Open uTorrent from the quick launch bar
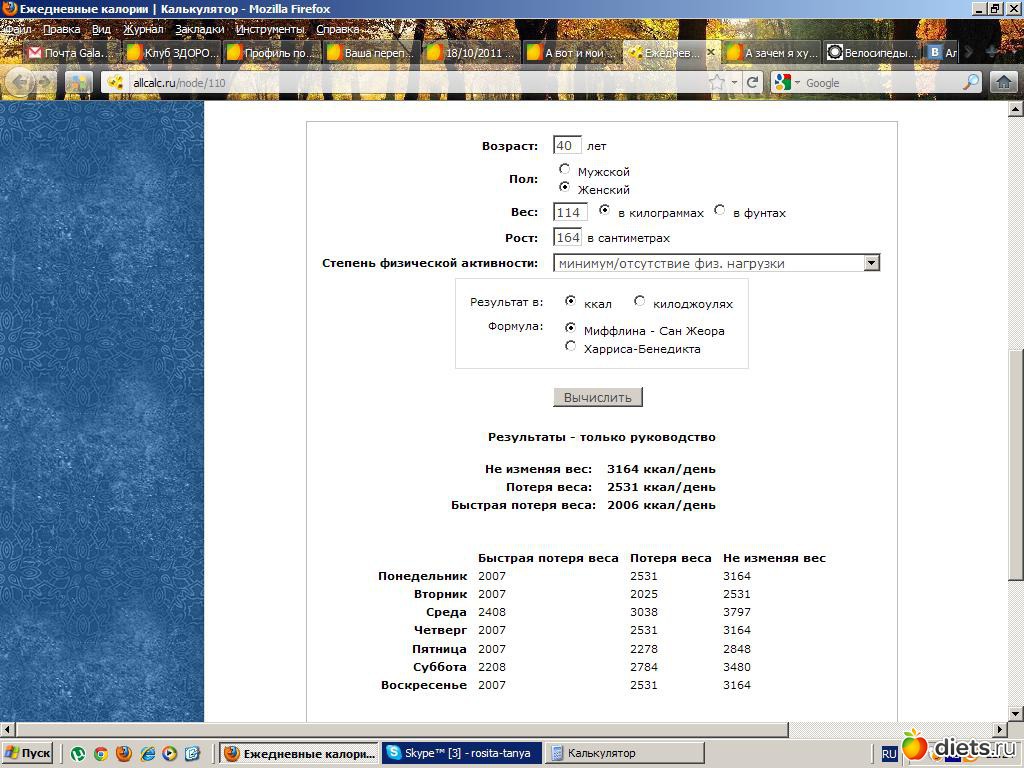Viewport: 1024px width, 768px height. [x=78, y=753]
